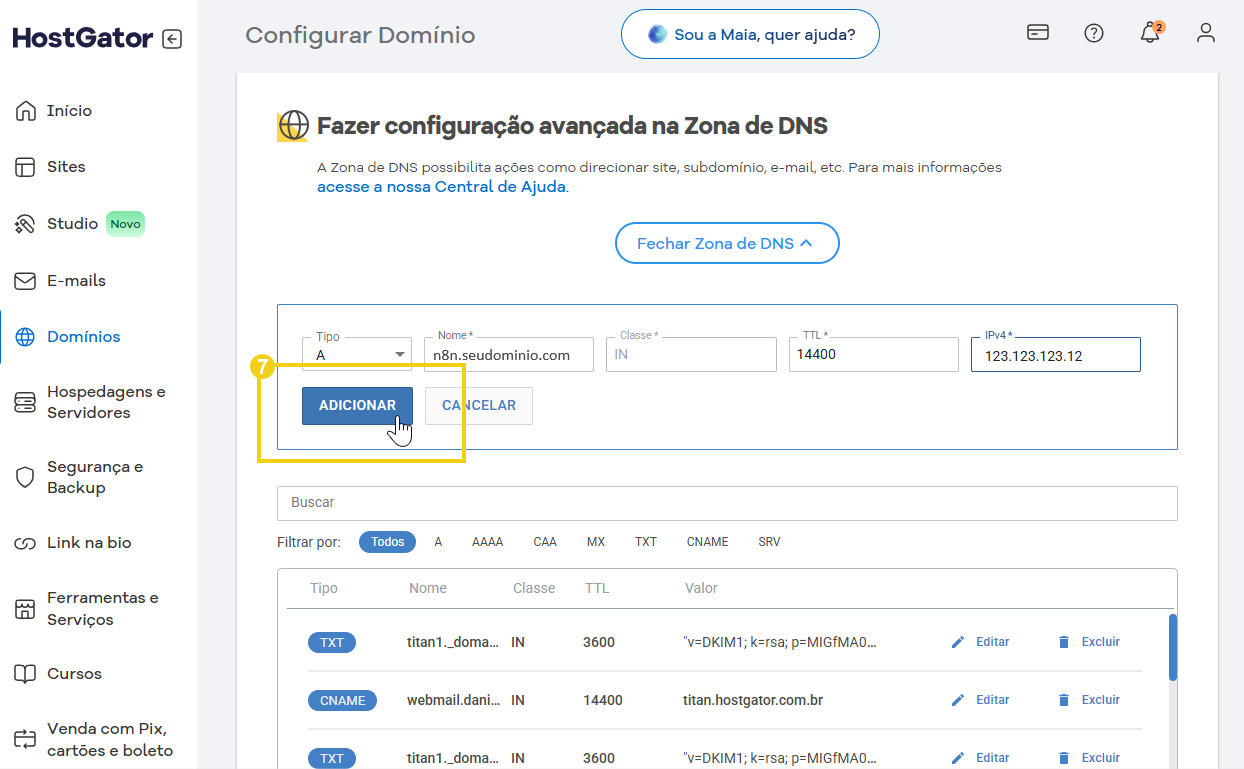
Task: Click the Sites layout icon in sidebar
Action: click(25, 167)
